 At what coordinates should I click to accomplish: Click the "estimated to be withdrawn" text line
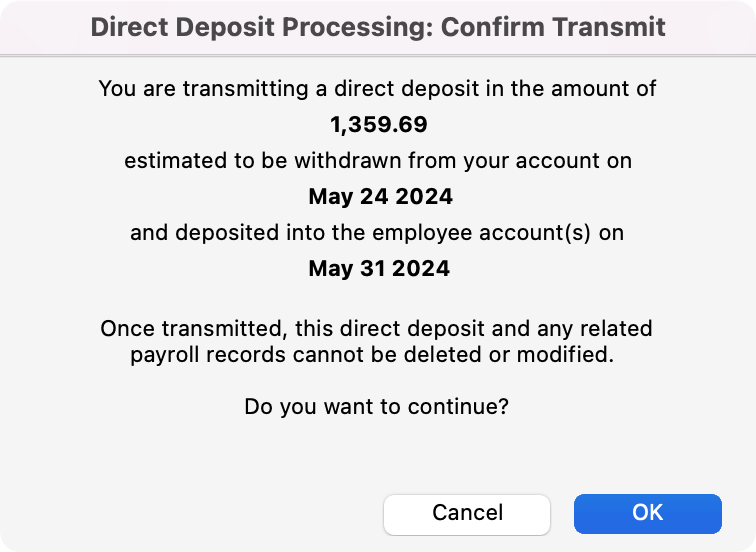pos(378,160)
